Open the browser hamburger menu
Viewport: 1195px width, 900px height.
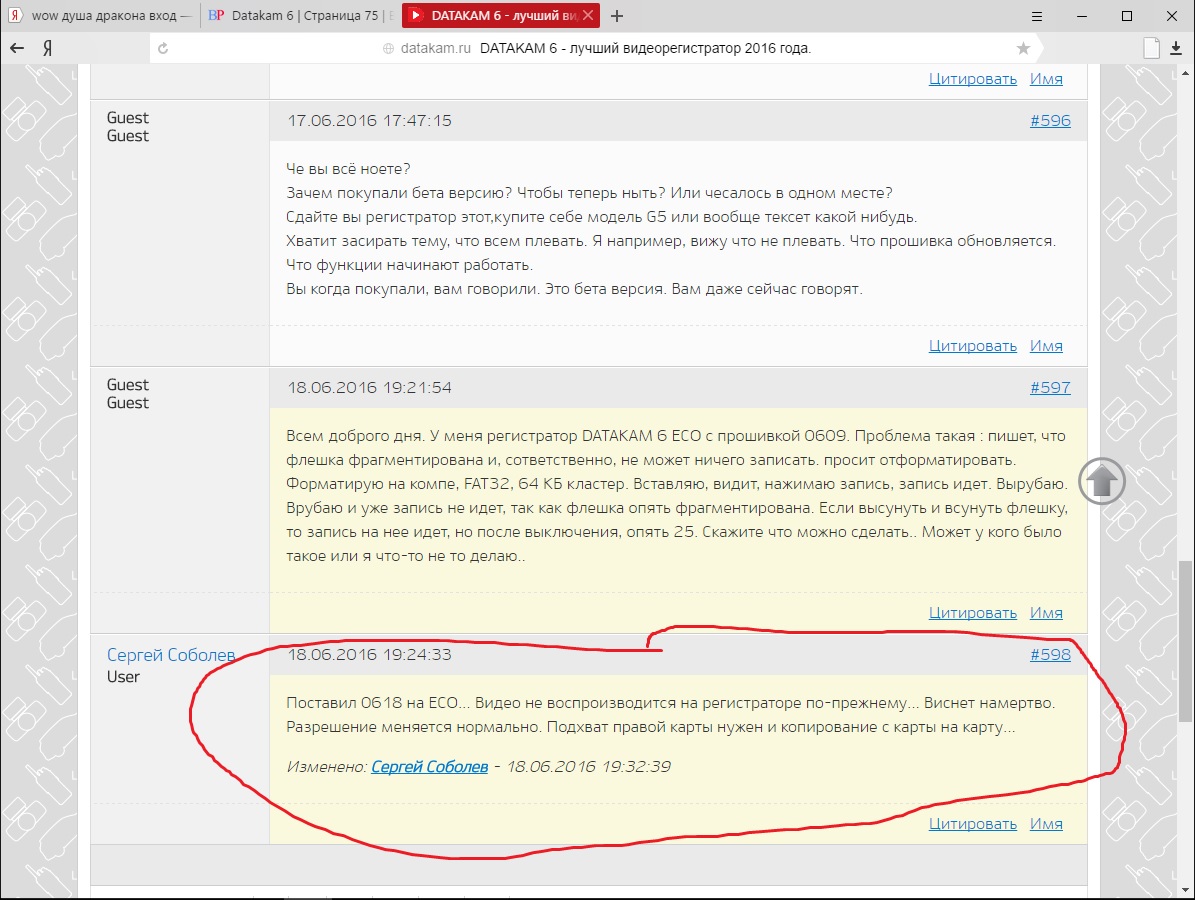[1036, 16]
